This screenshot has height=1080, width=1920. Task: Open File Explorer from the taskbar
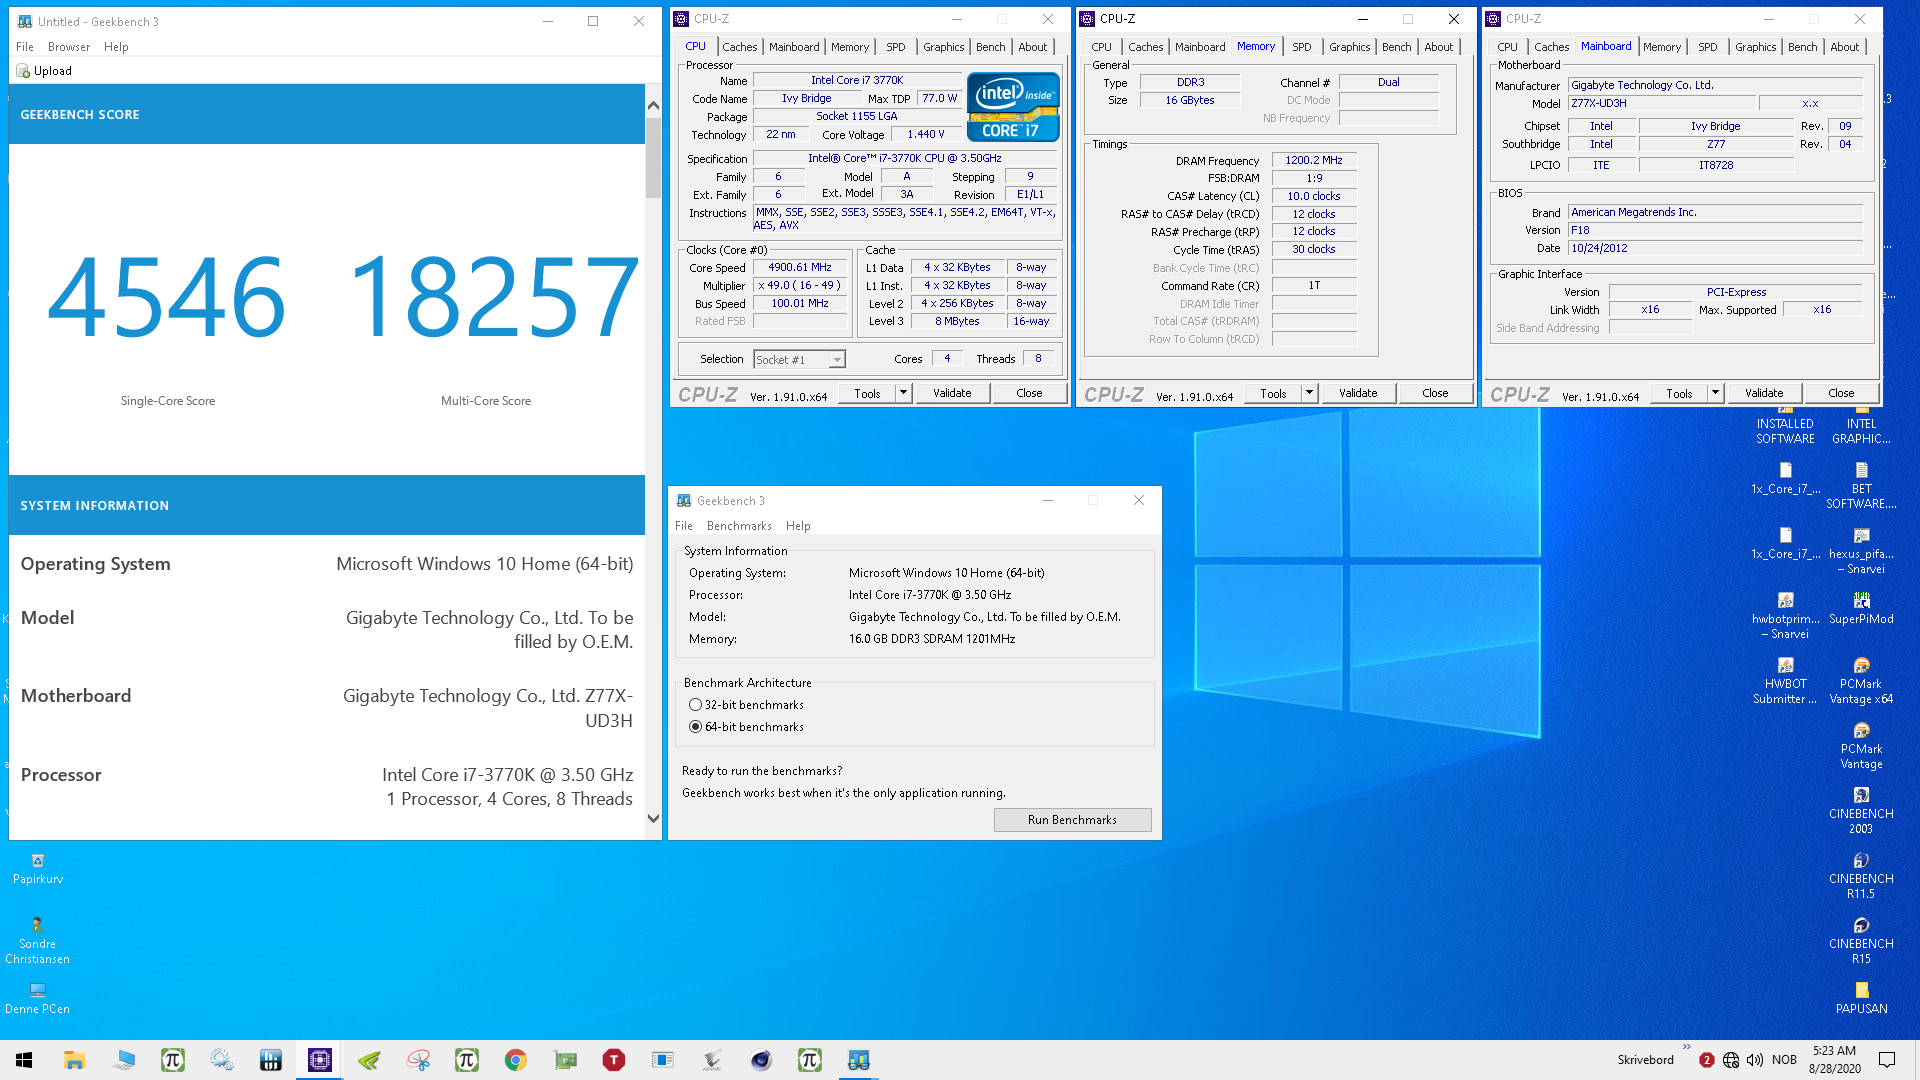tap(74, 1060)
